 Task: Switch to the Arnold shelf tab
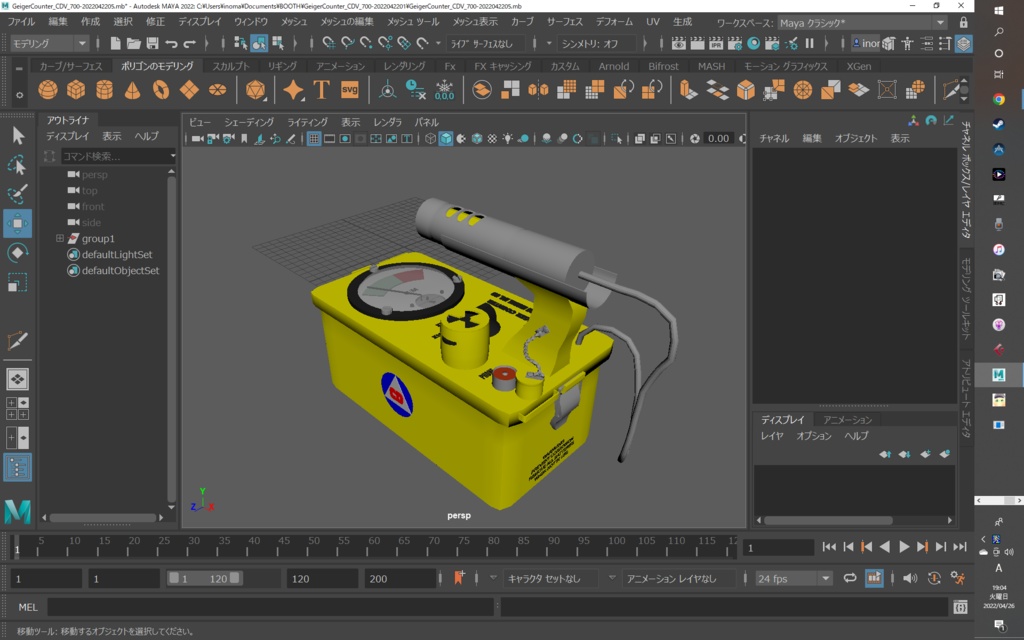click(x=614, y=66)
